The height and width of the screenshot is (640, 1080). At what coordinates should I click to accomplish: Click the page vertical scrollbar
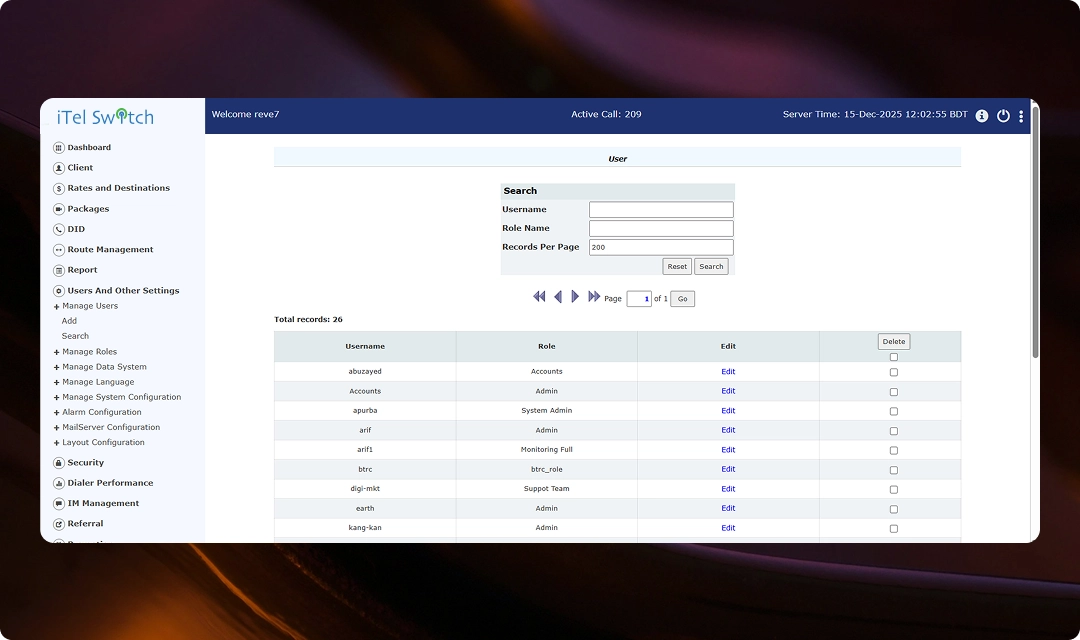click(x=1035, y=230)
